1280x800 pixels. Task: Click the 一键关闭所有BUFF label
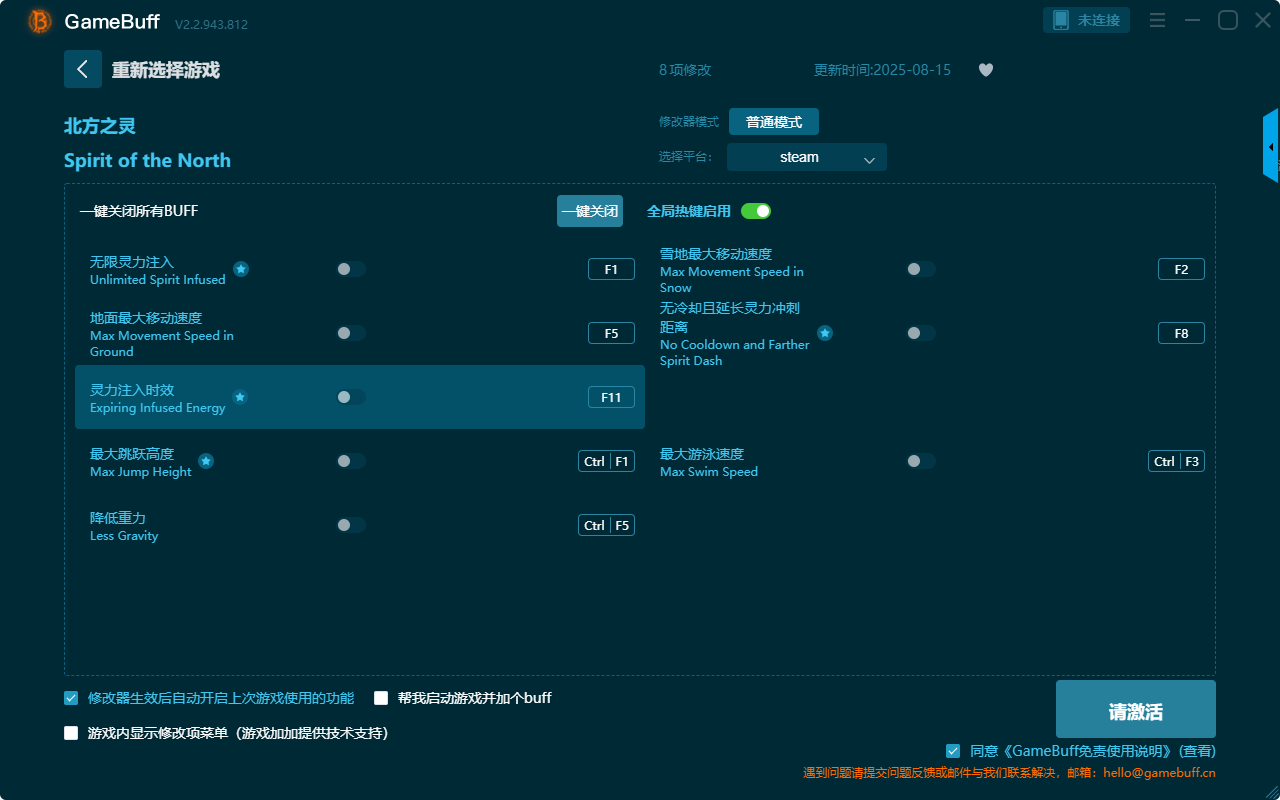point(139,211)
